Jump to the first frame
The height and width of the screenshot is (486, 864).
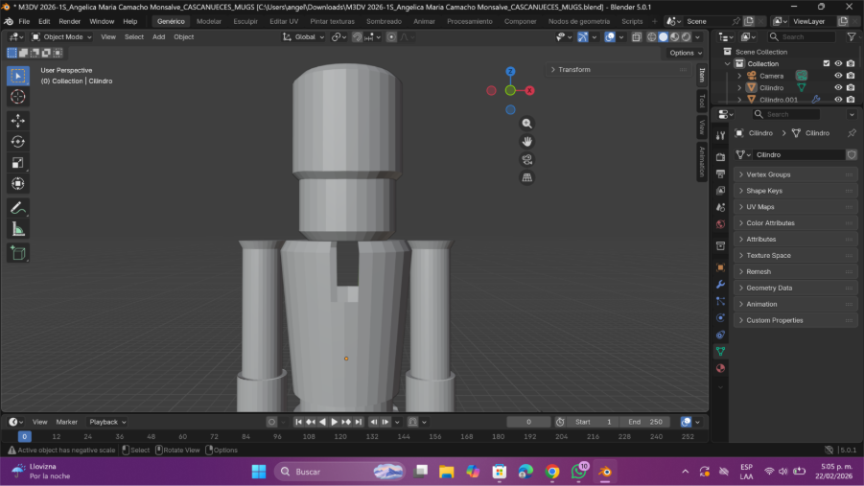(x=298, y=422)
